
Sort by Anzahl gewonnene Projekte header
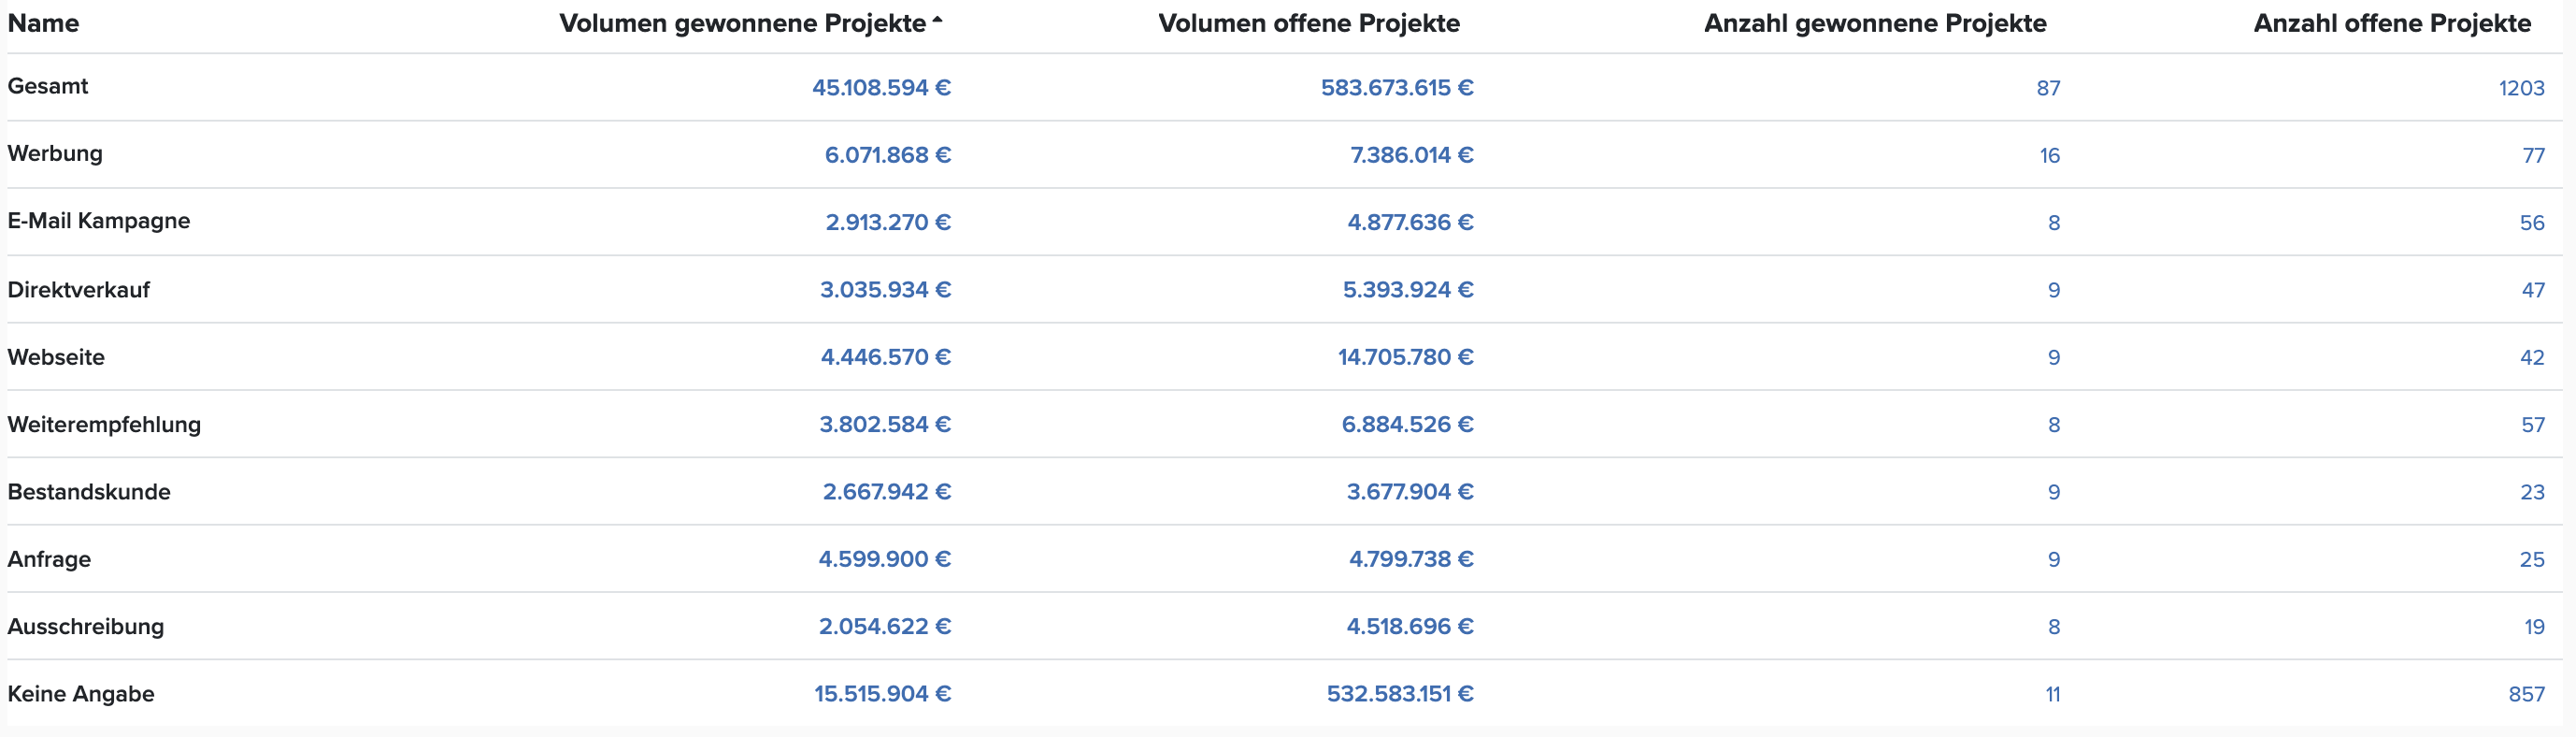[x=1875, y=23]
